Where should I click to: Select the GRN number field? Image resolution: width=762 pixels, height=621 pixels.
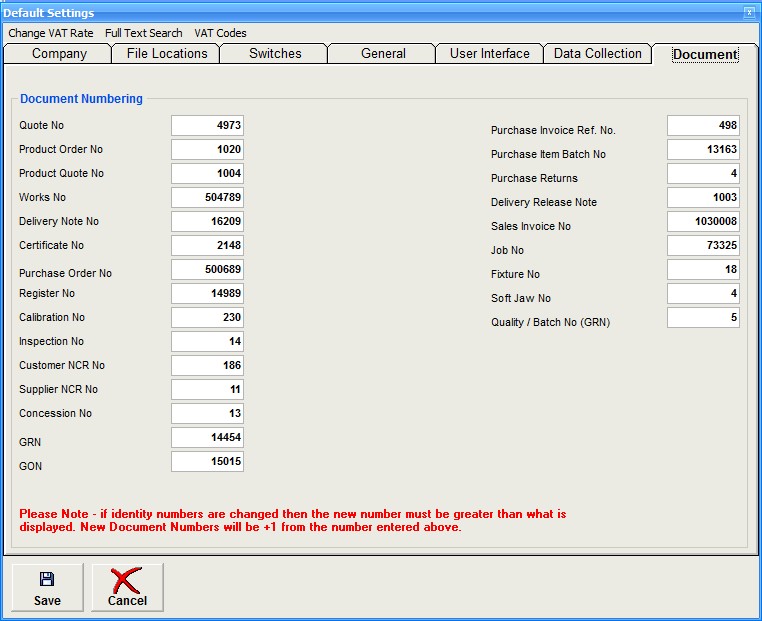point(207,438)
